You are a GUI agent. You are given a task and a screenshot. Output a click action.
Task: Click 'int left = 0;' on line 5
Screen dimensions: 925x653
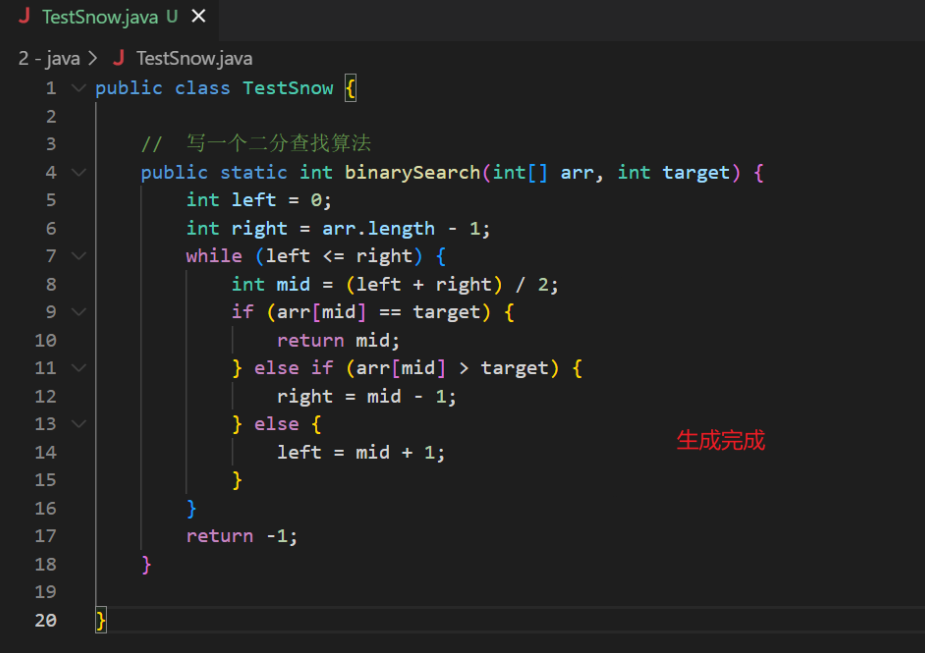(258, 201)
